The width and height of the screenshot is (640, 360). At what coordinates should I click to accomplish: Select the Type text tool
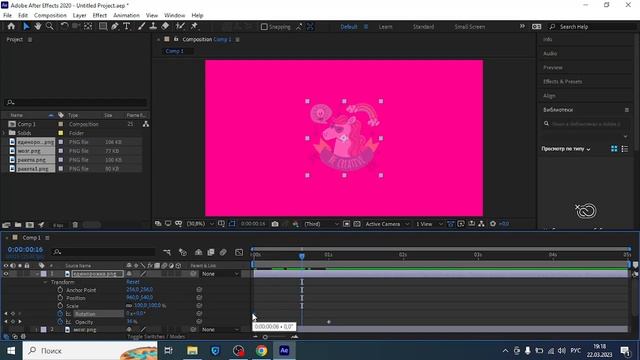click(x=127, y=27)
